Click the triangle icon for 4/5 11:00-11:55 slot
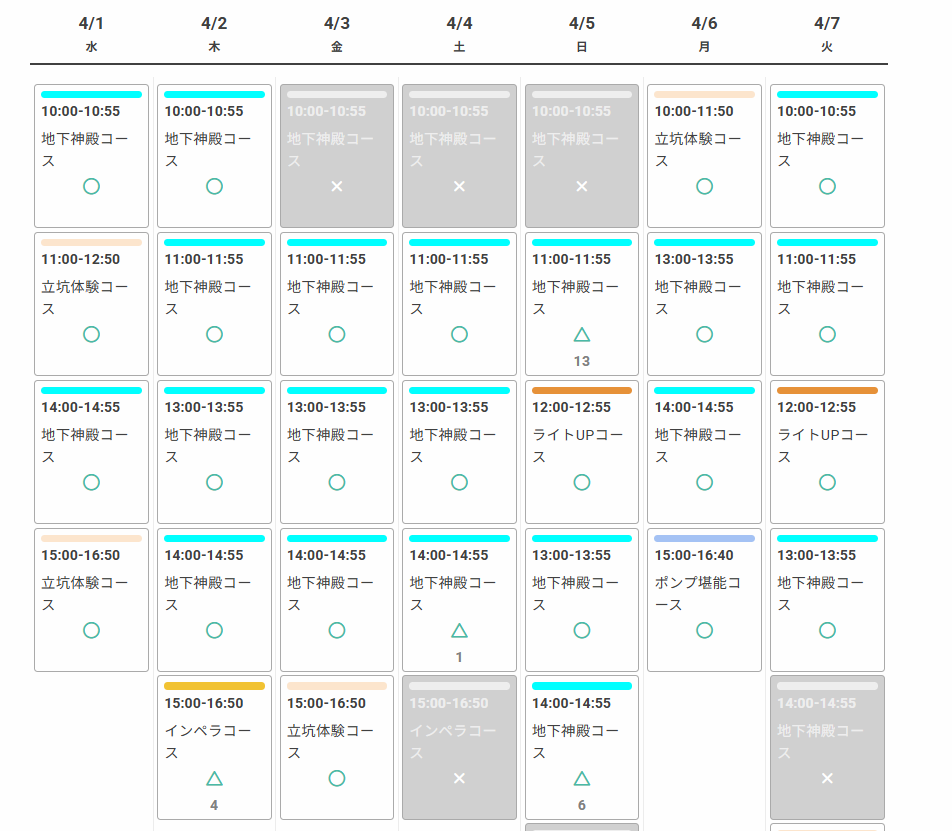Screen dimensions: 952x831 tap(582, 334)
